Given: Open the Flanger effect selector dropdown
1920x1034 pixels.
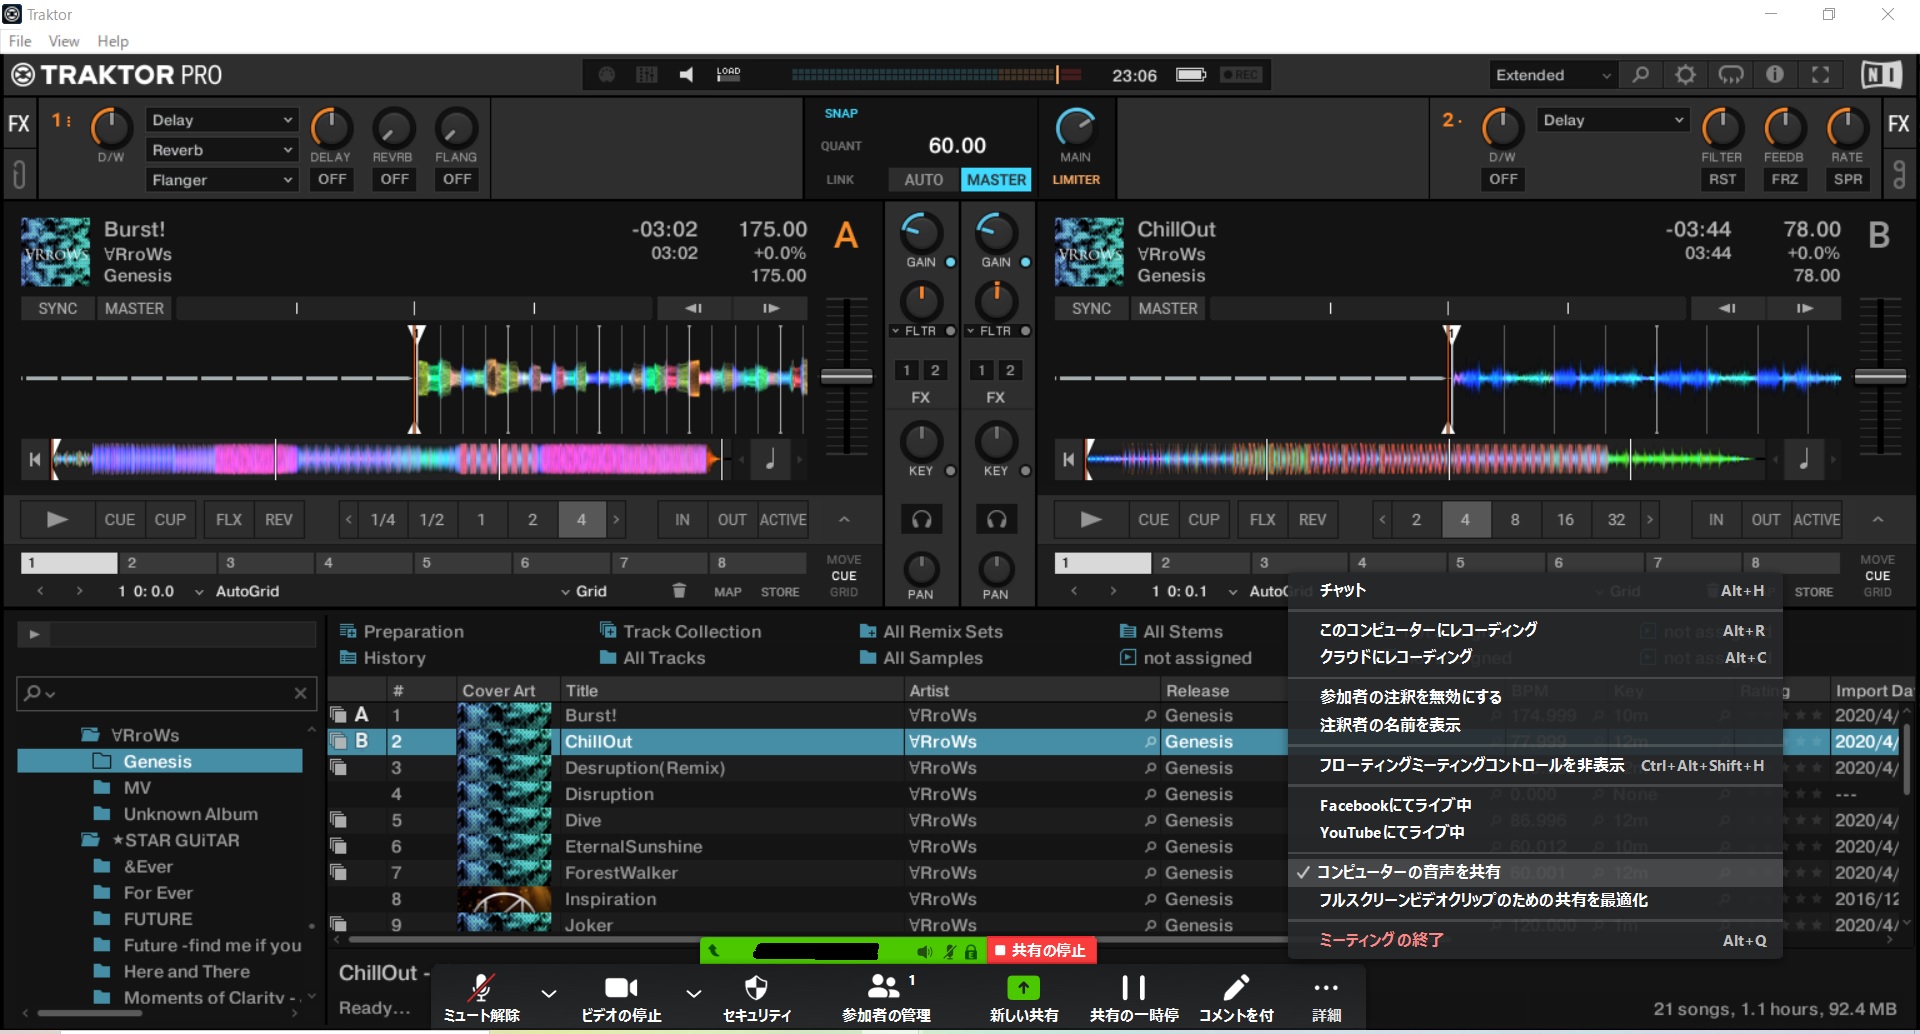Looking at the screenshot, I should pos(221,180).
